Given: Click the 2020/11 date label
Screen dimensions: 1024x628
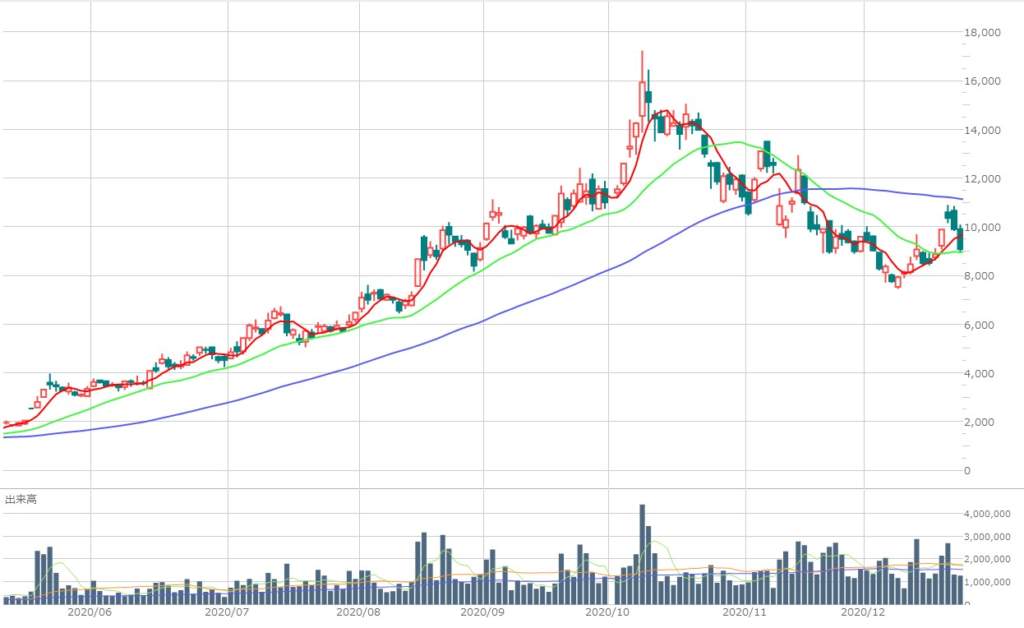Looking at the screenshot, I should point(744,612).
